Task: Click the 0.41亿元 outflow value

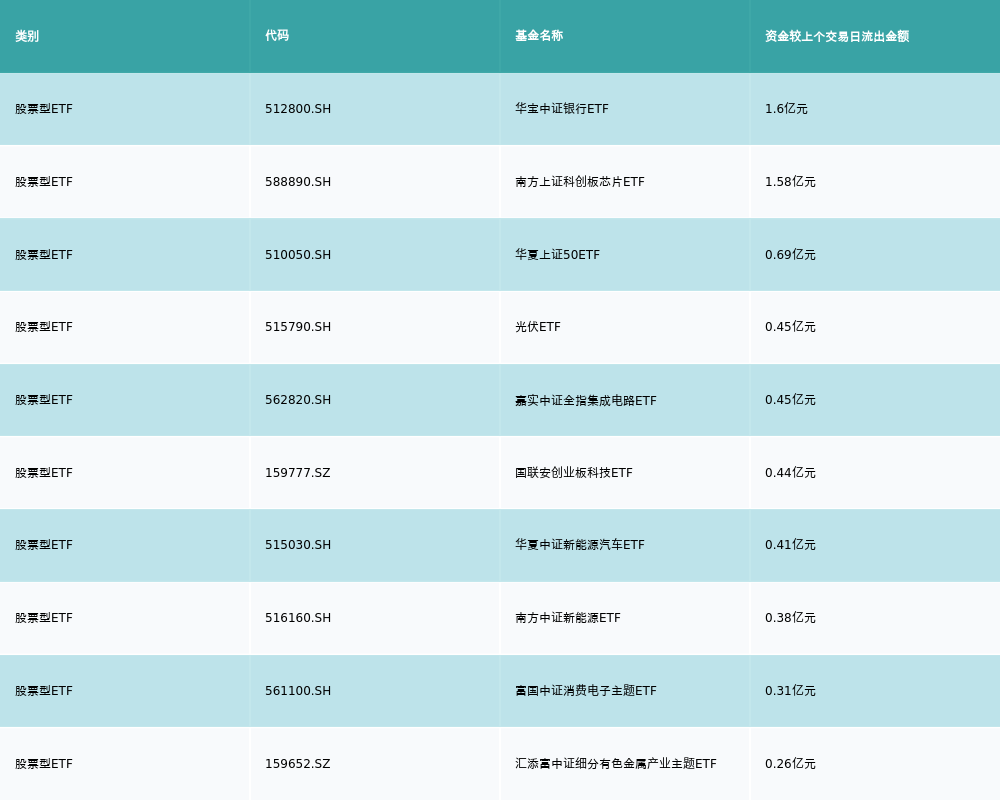Action: click(790, 545)
